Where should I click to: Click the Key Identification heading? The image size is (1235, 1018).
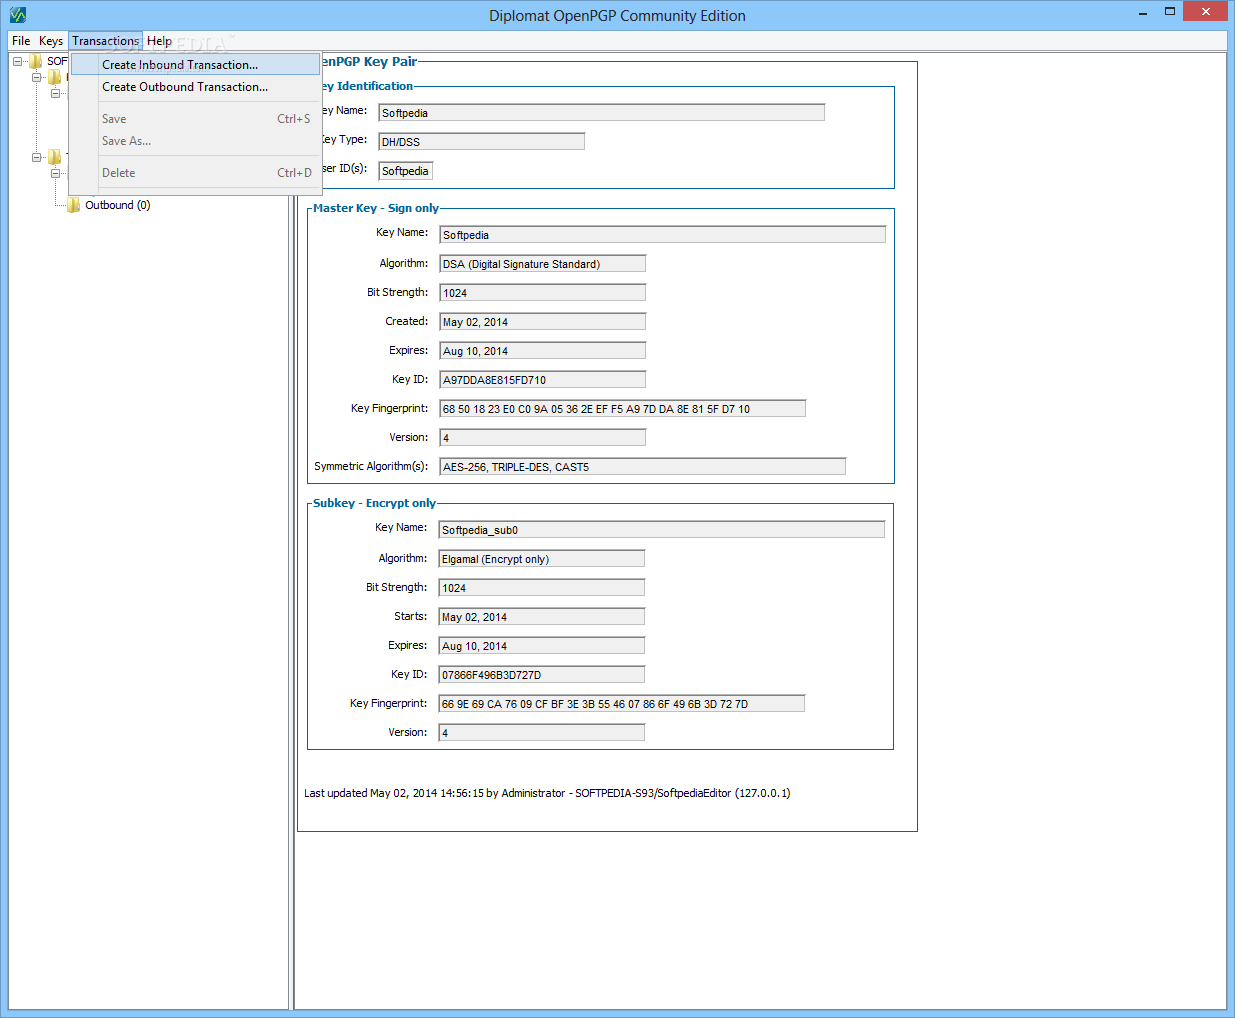pos(367,86)
